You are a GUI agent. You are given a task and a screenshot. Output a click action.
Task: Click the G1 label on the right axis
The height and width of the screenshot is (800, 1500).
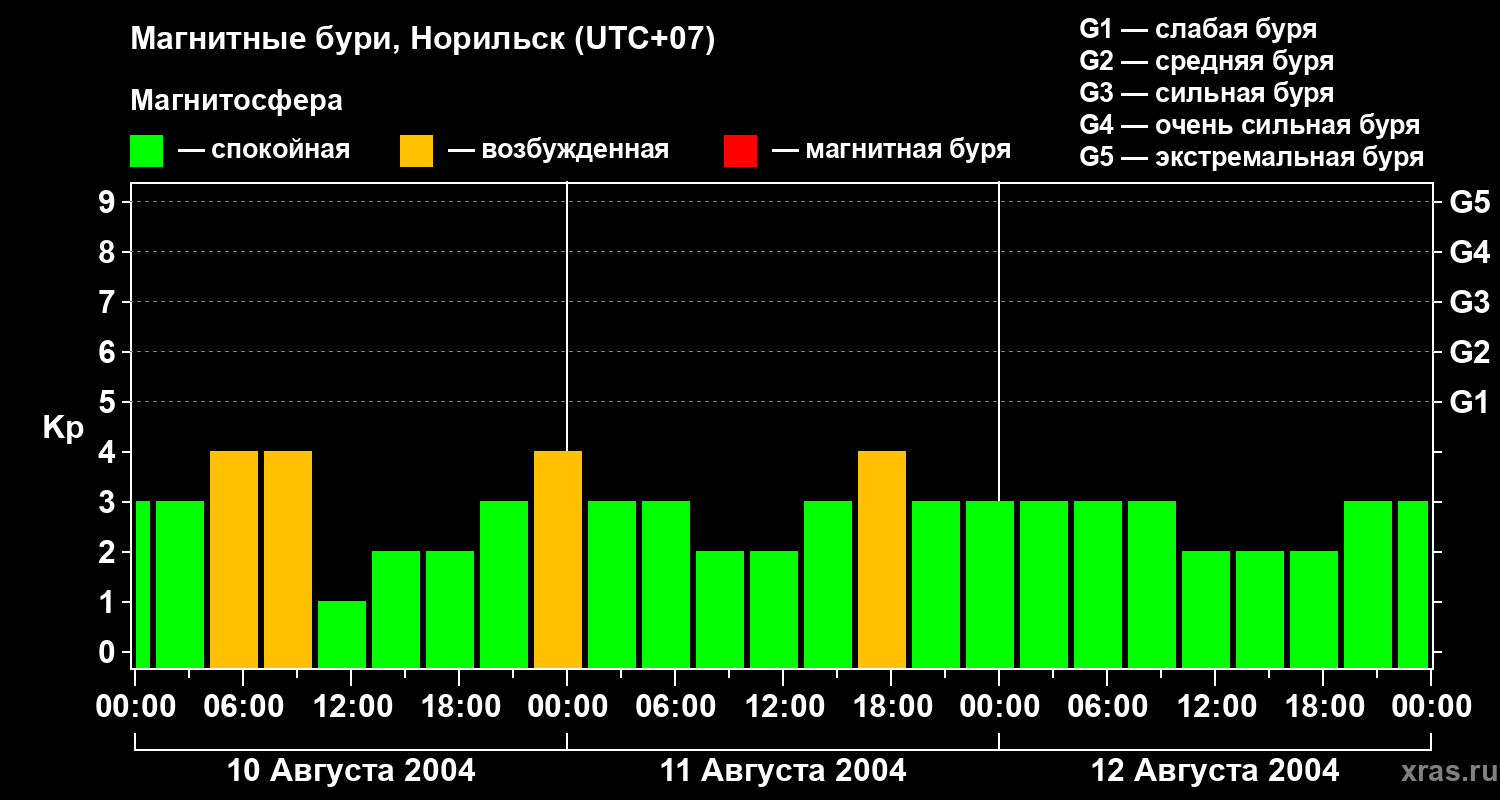pyautogui.click(x=1469, y=402)
